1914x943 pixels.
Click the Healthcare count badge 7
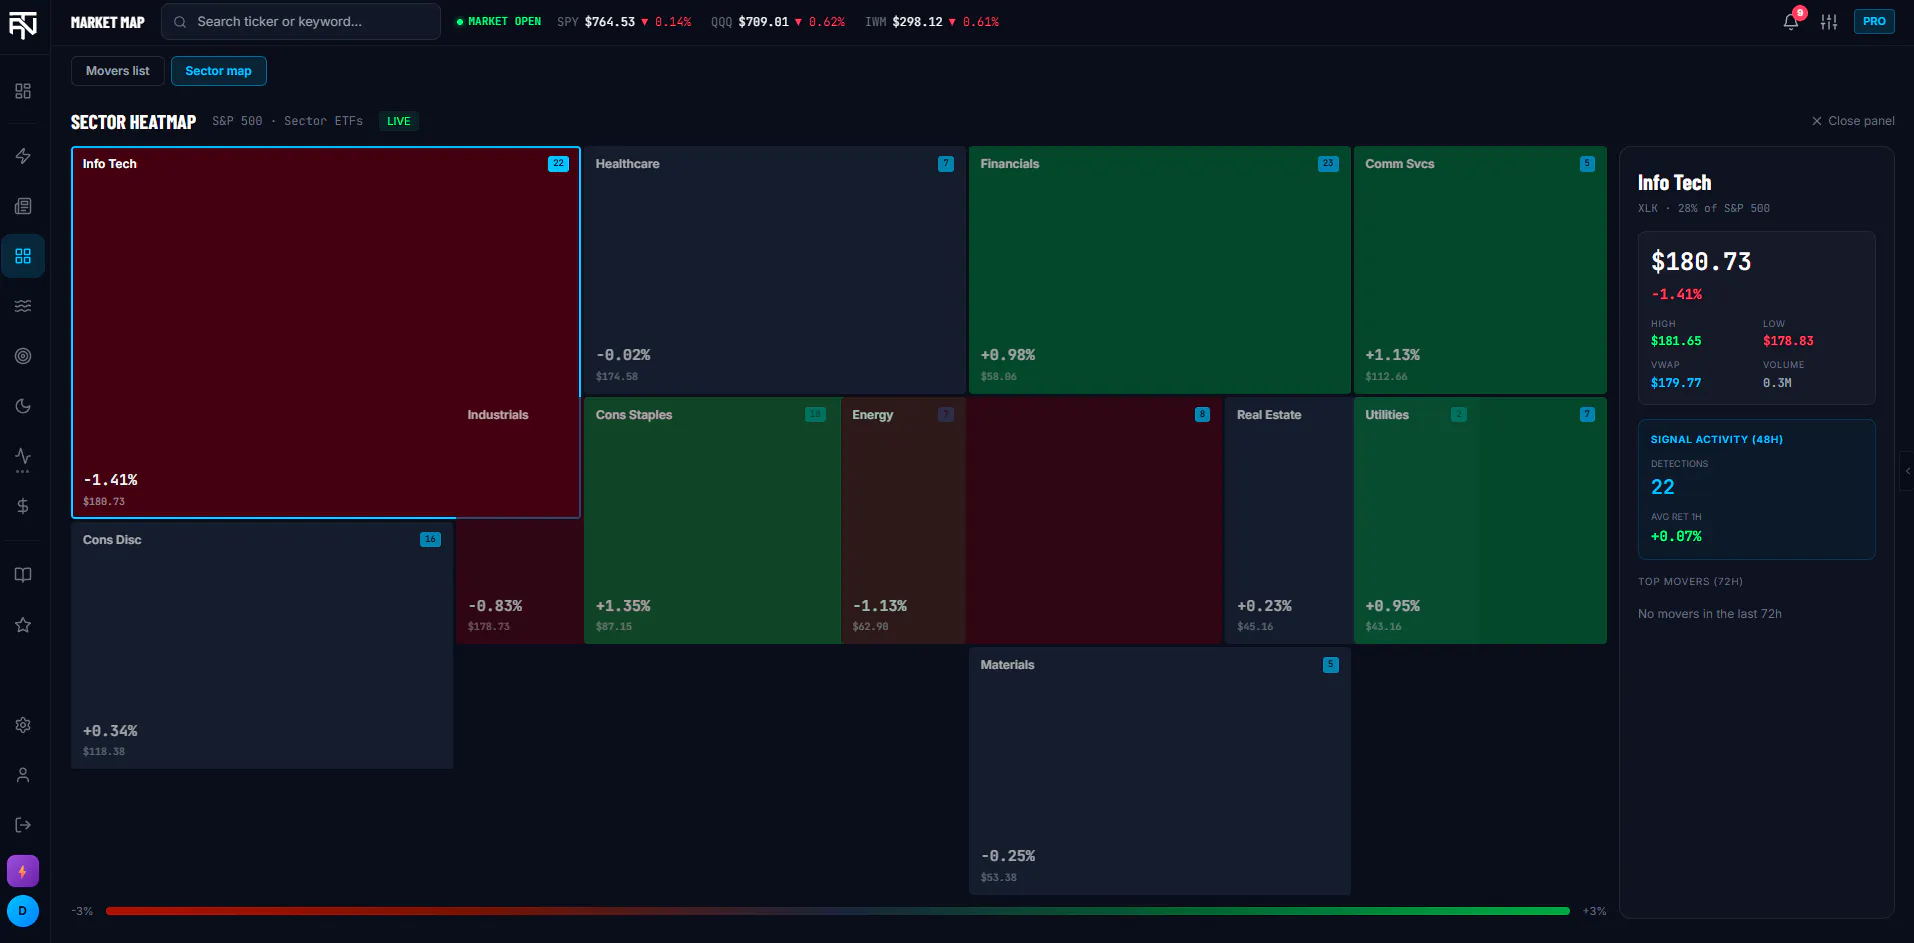click(946, 164)
